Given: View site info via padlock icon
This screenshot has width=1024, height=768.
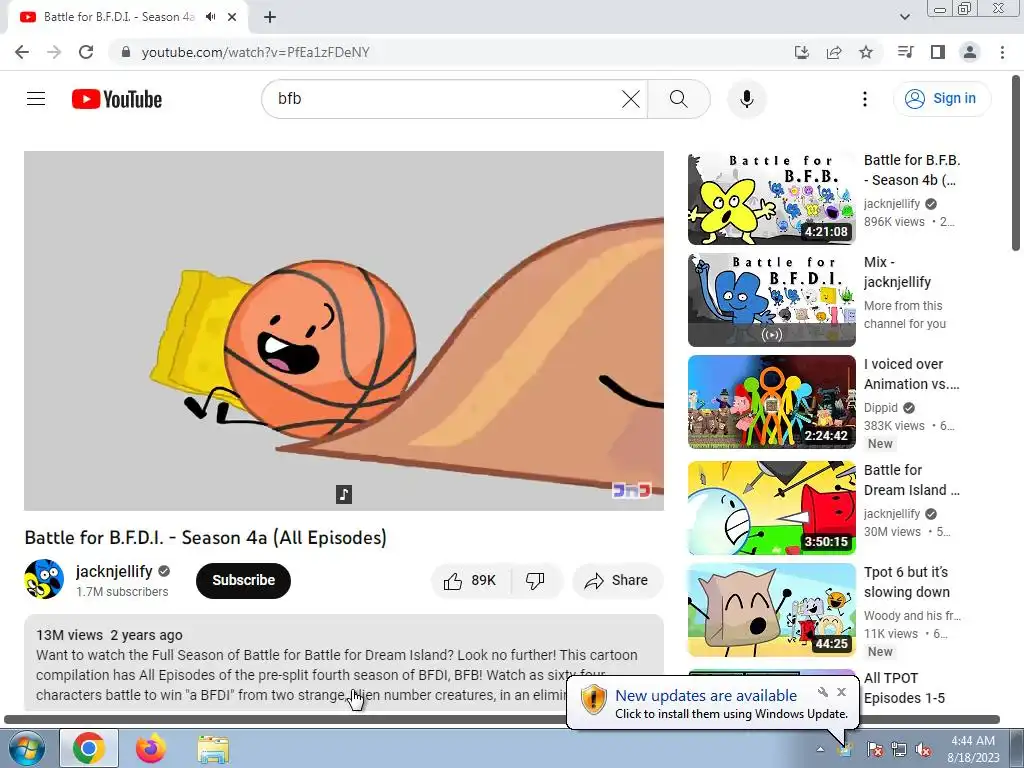Looking at the screenshot, I should (x=126, y=52).
